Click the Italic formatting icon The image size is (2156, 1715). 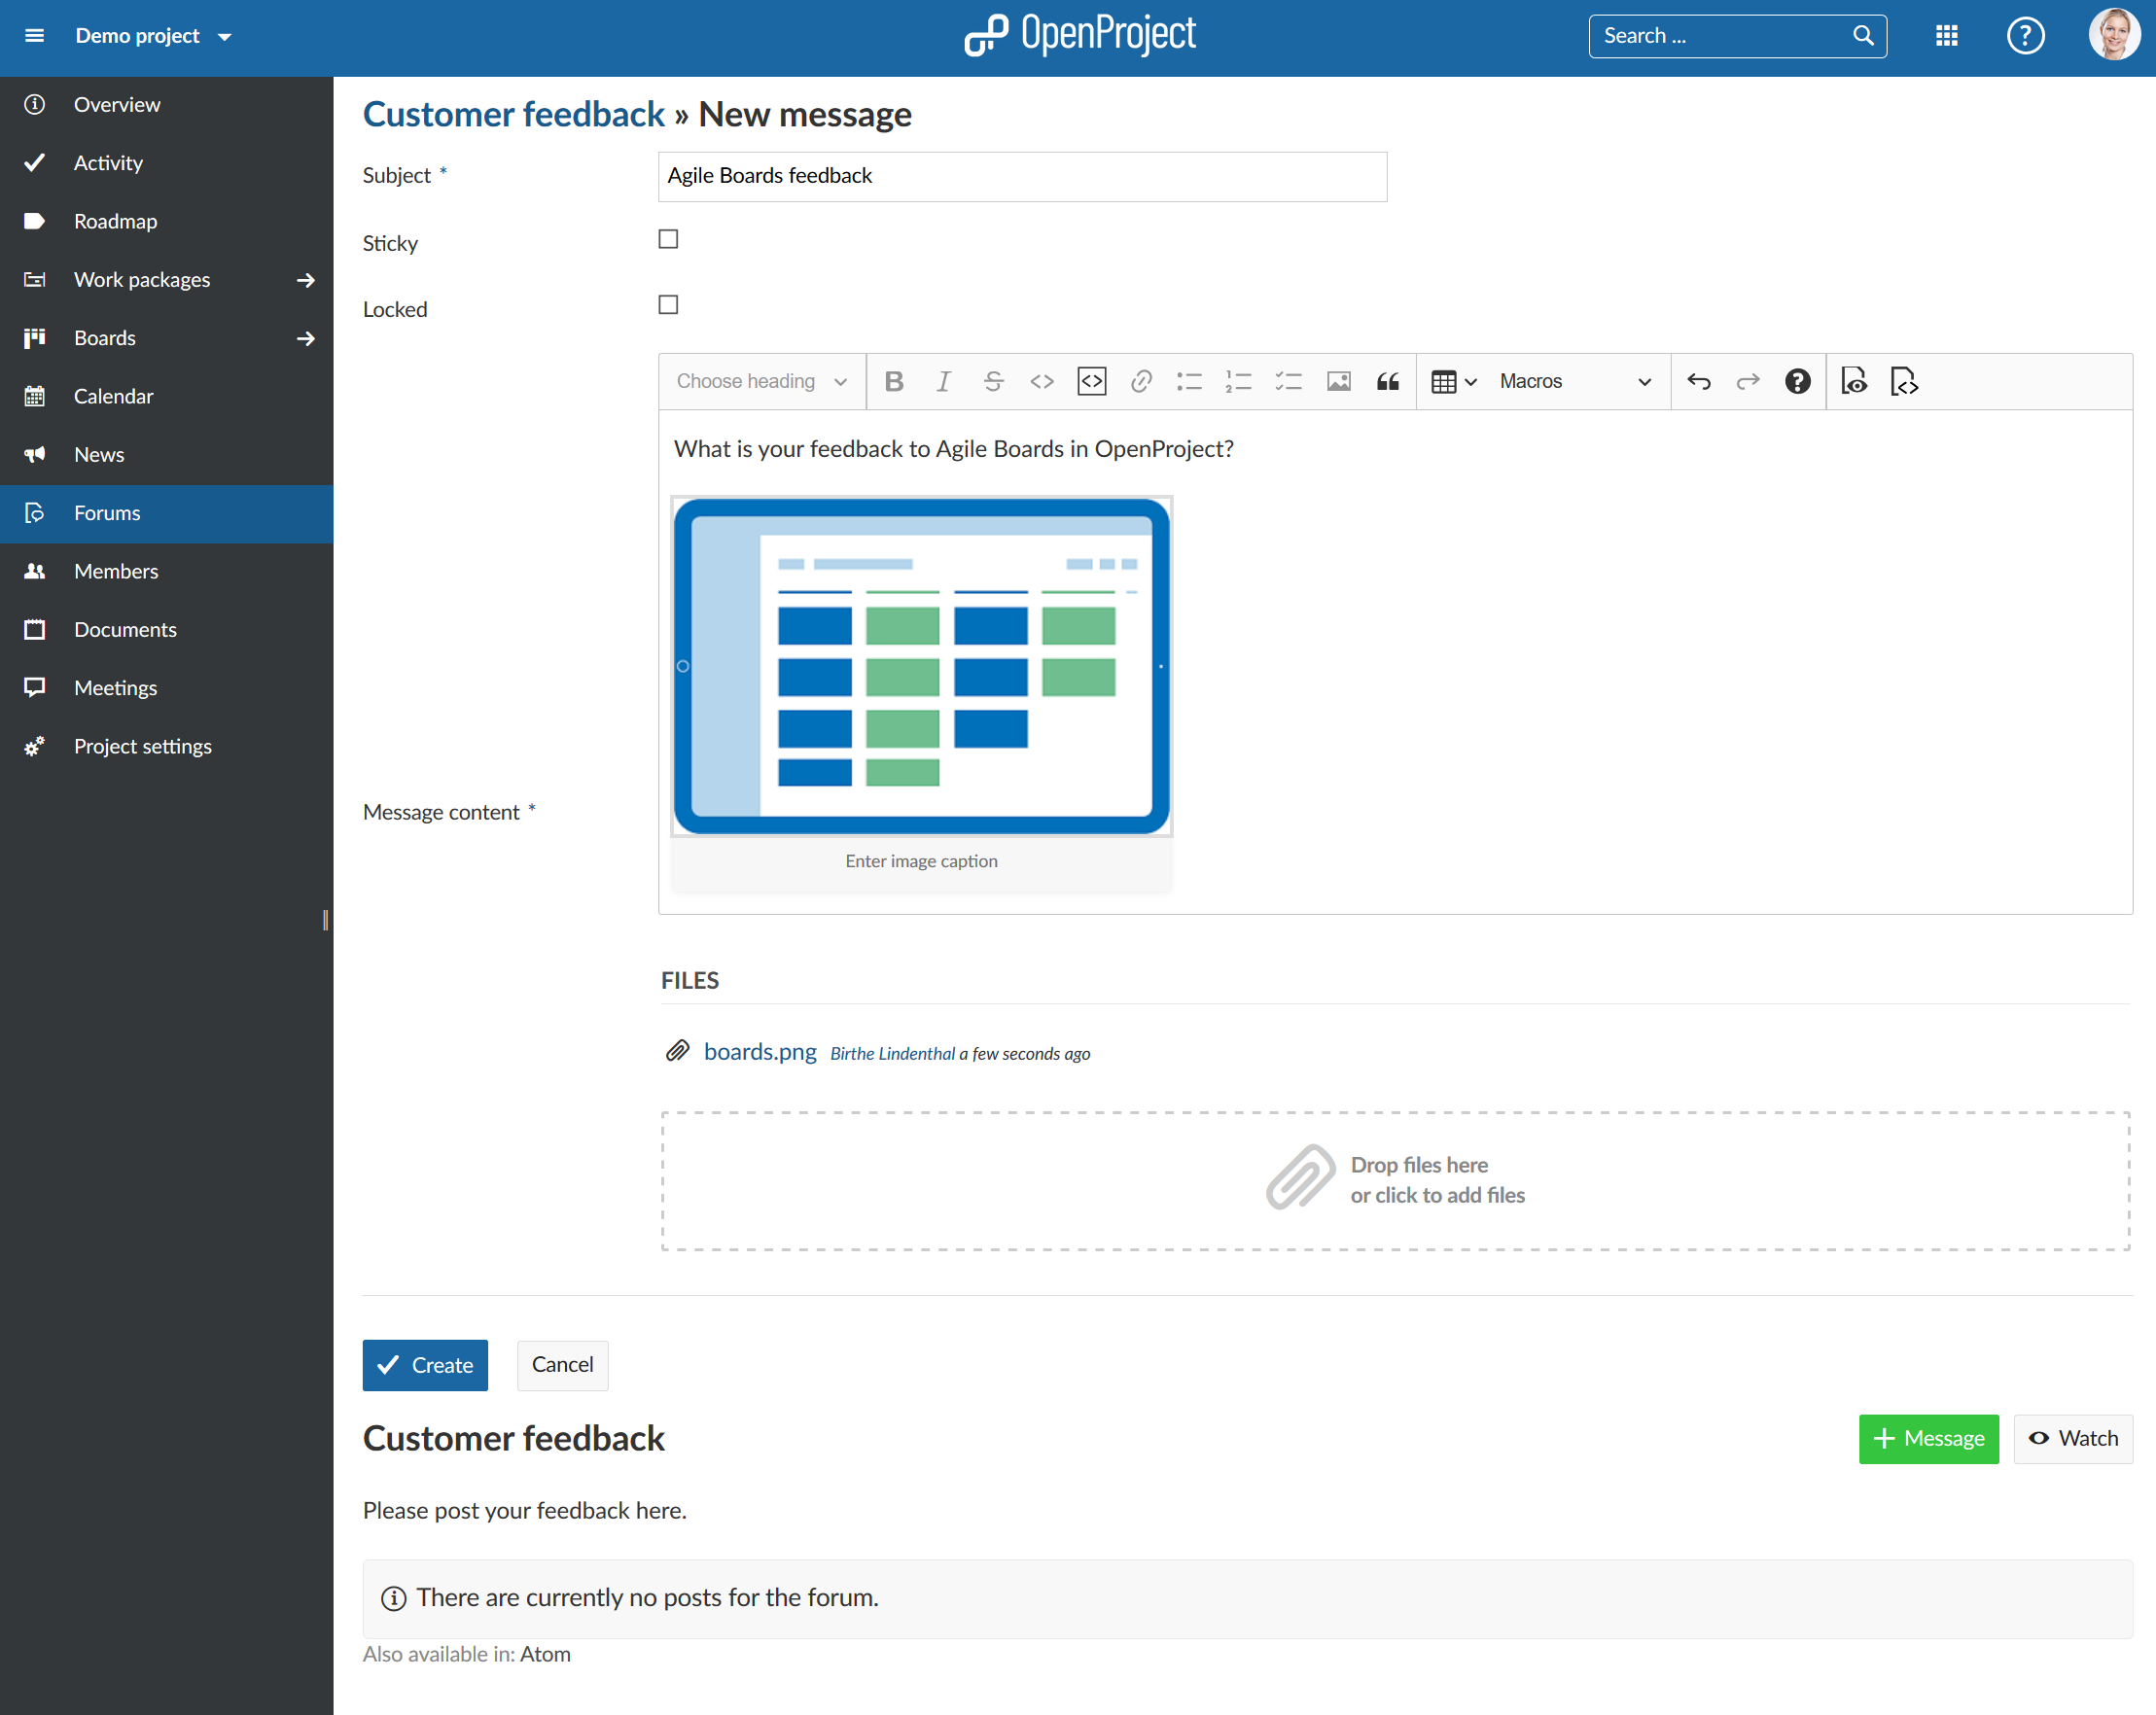click(x=943, y=381)
